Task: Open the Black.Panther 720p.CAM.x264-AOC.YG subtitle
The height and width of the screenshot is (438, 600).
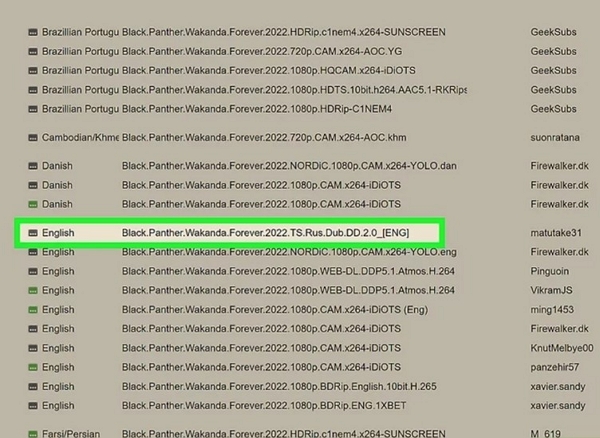Action: (262, 51)
